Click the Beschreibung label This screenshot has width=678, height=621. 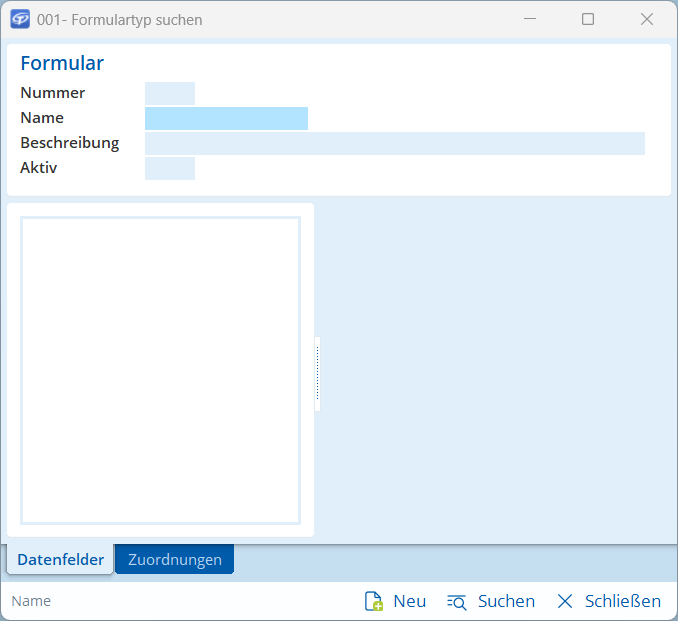click(70, 143)
